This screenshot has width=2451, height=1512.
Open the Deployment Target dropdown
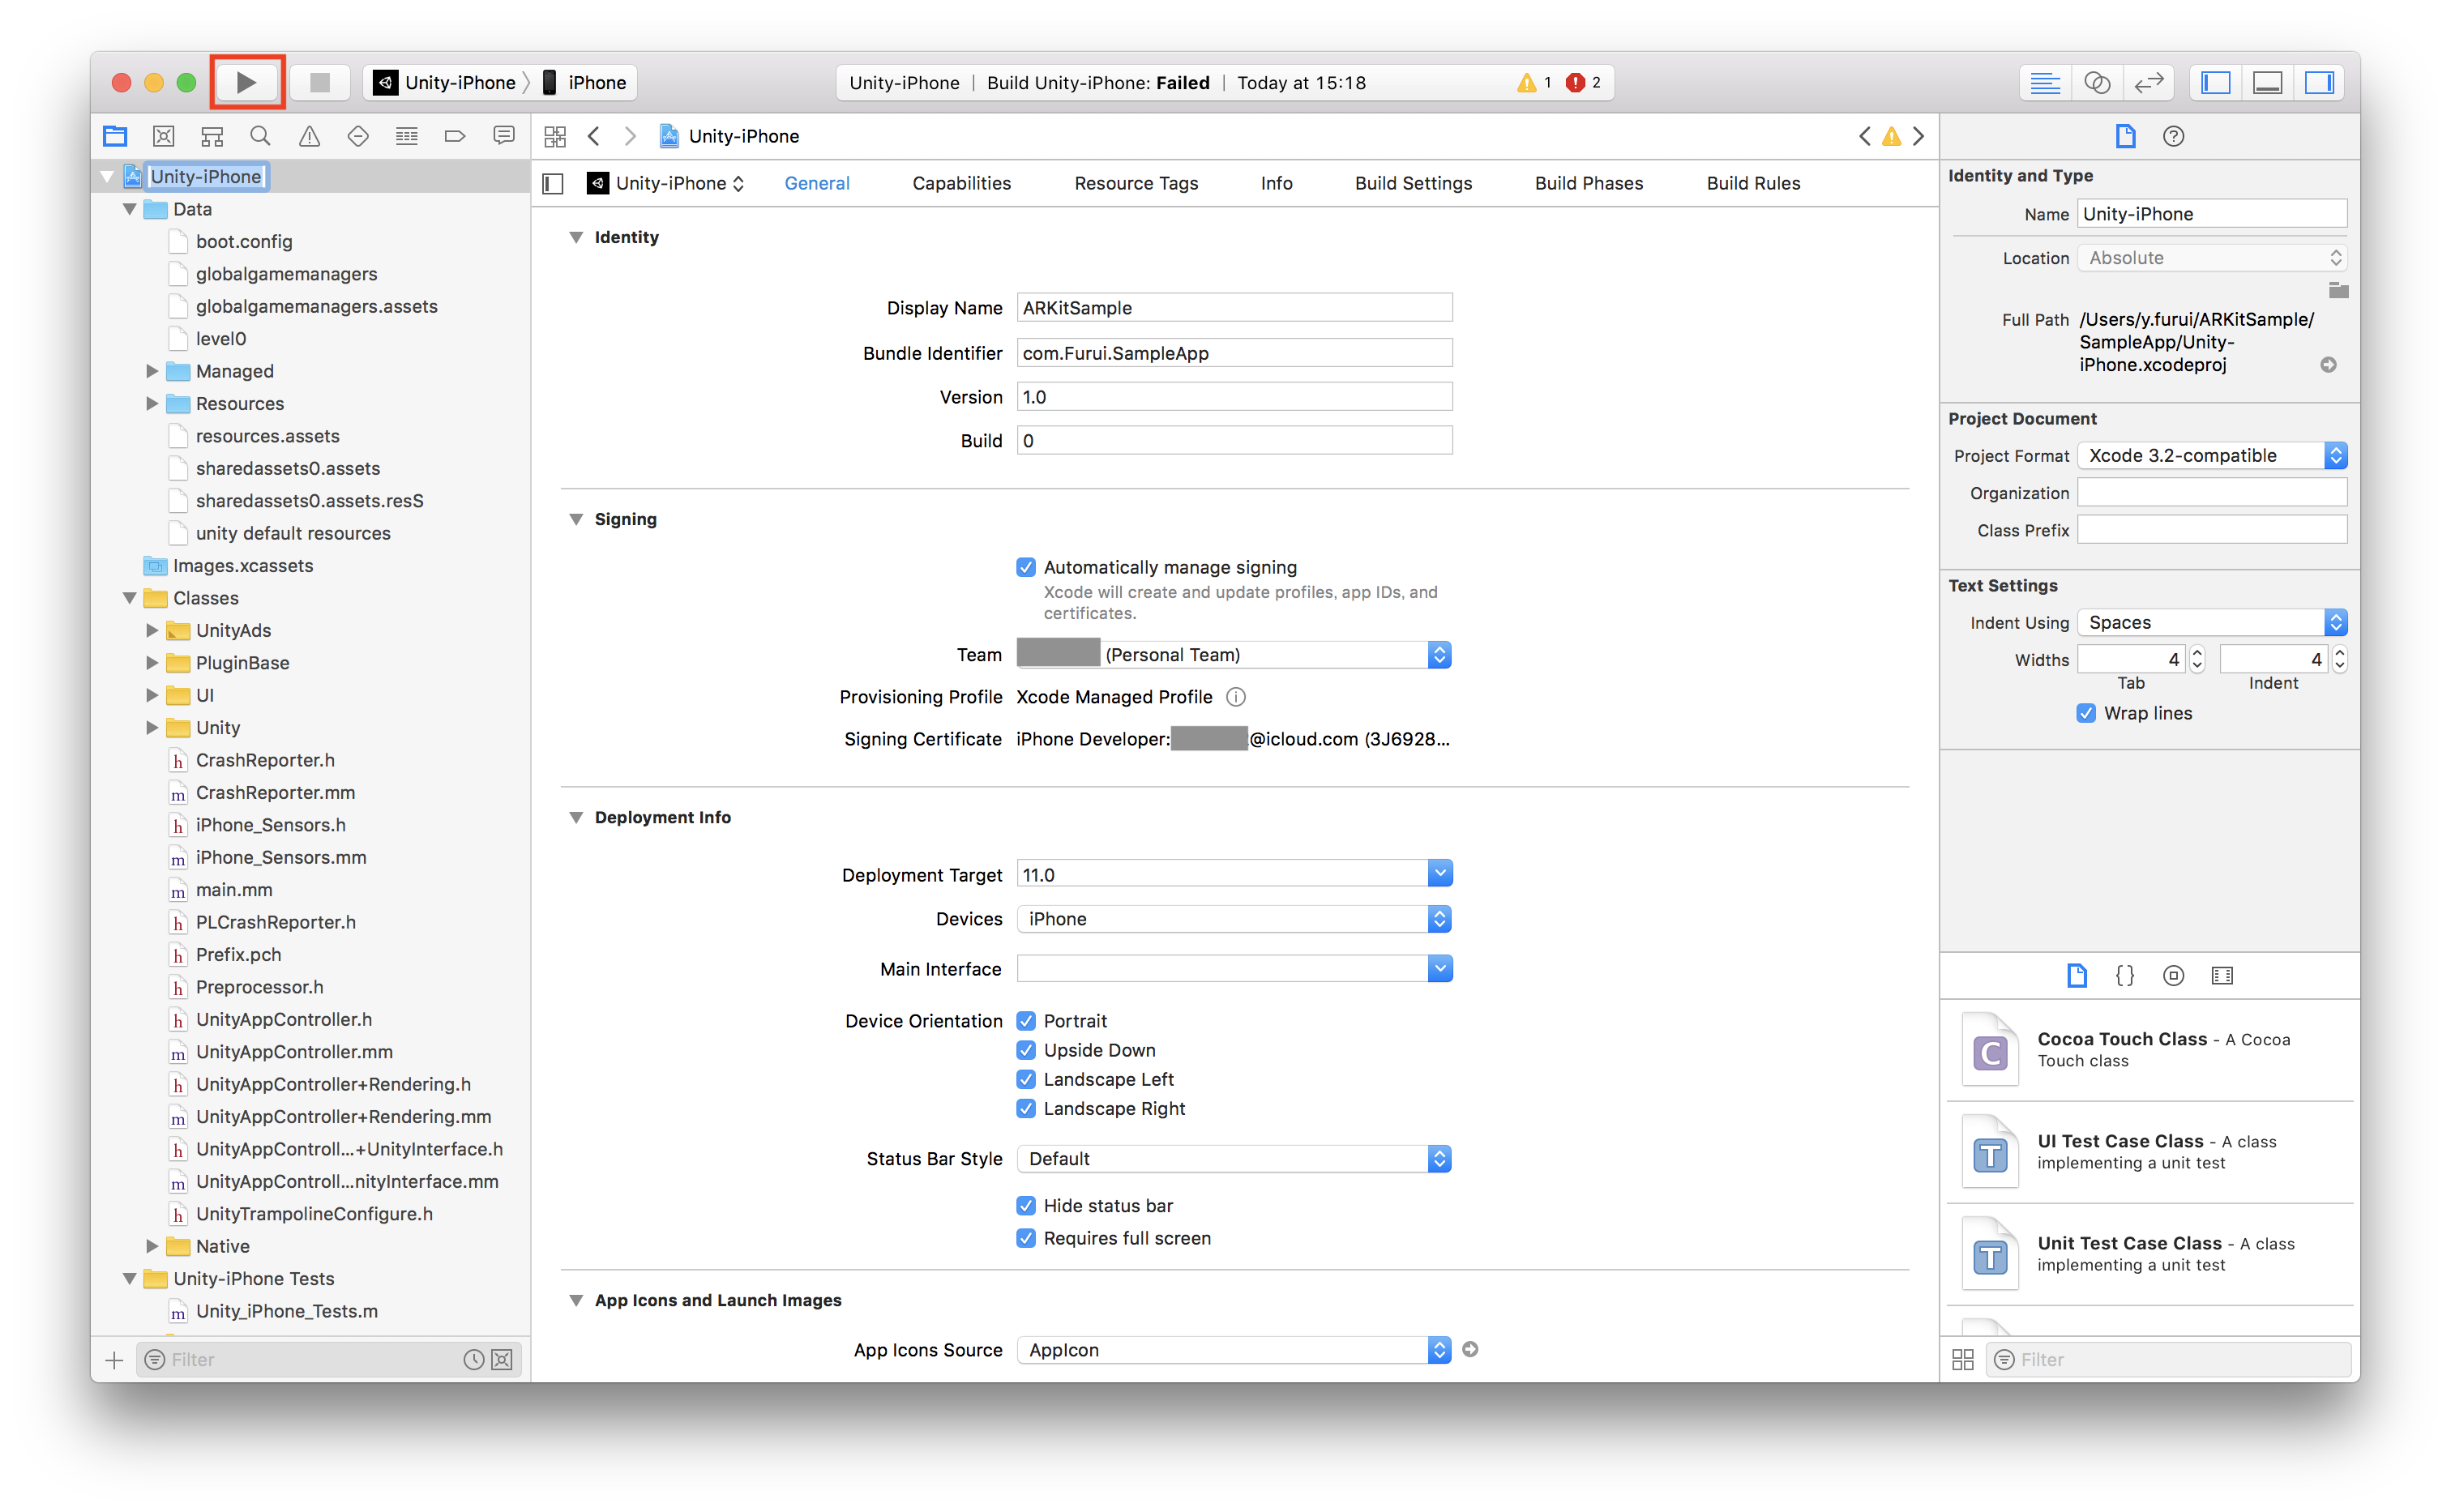tap(1439, 874)
